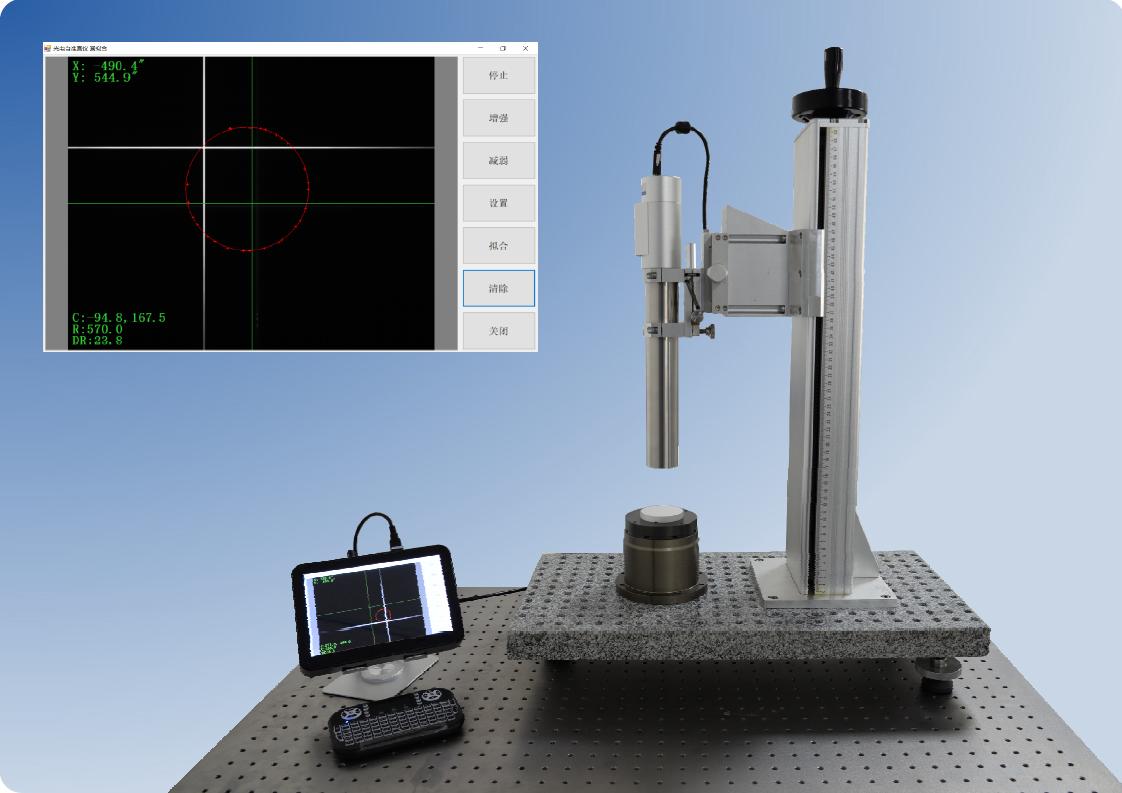1122x793 pixels.
Task: Click the 拟合 (Fit) button
Action: click(x=498, y=246)
